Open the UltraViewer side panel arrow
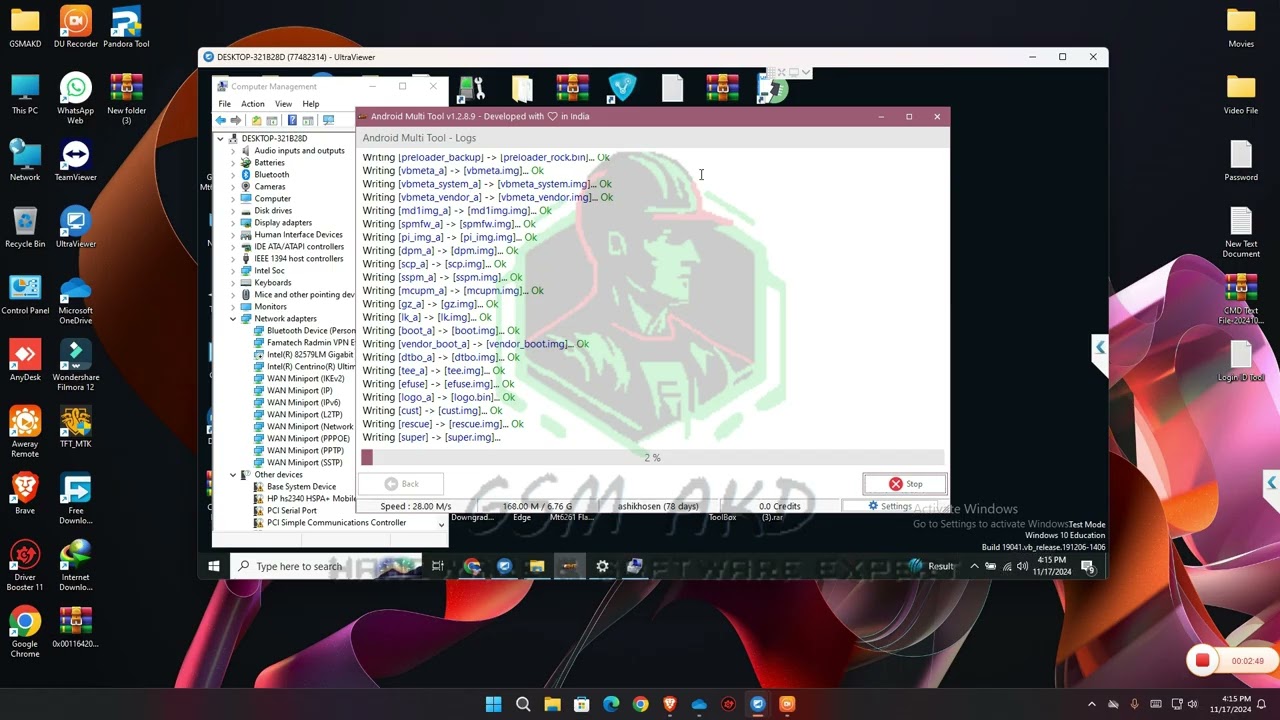This screenshot has height=720, width=1280. point(1100,347)
